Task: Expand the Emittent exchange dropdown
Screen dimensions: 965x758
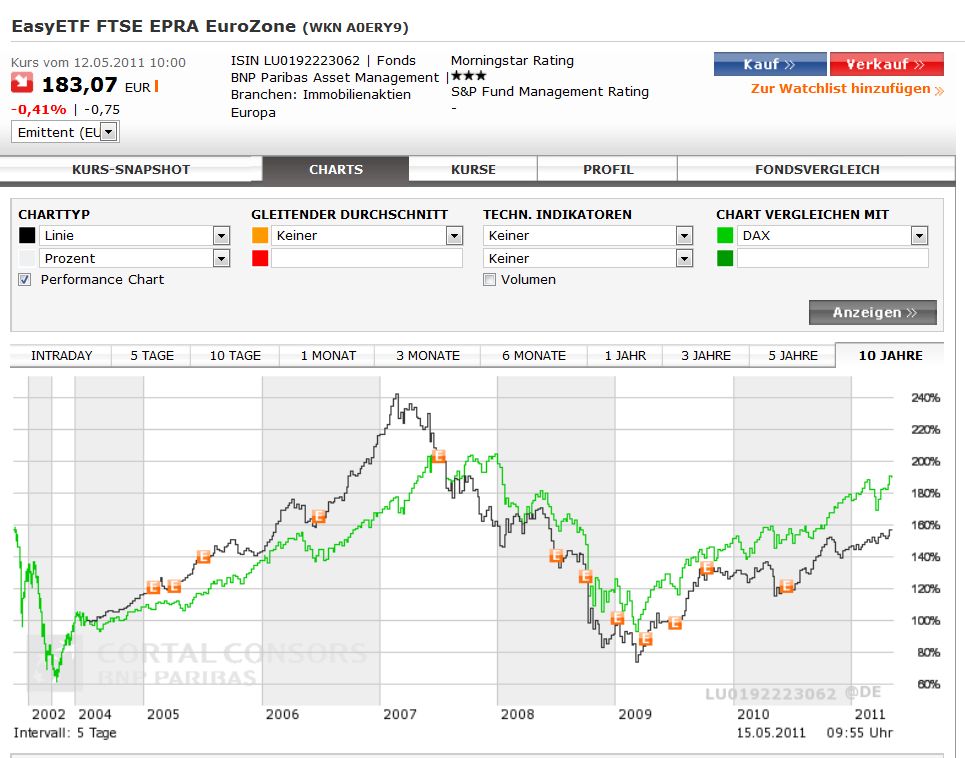Action: click(x=65, y=132)
